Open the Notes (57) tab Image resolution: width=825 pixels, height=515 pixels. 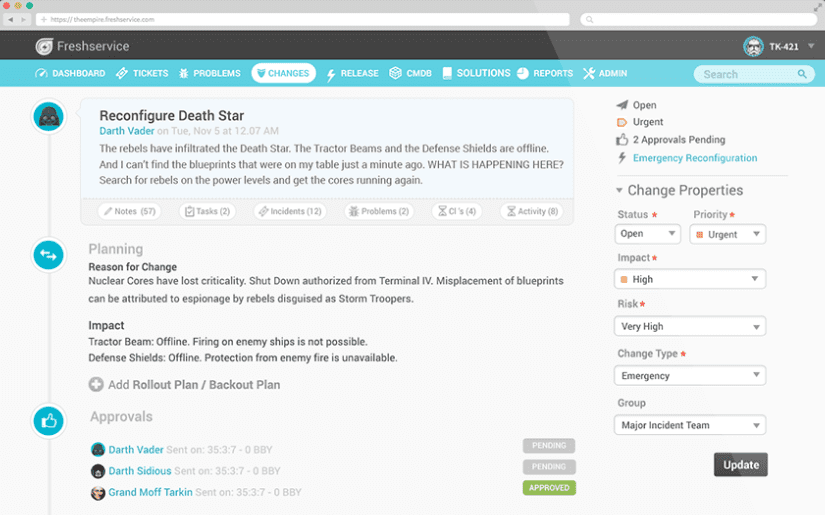[x=129, y=211]
